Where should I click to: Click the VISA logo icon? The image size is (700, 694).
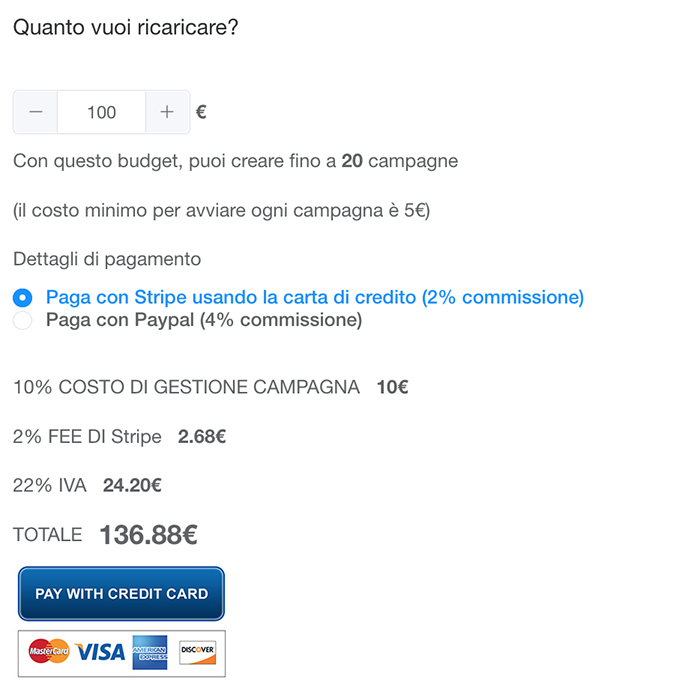100,652
